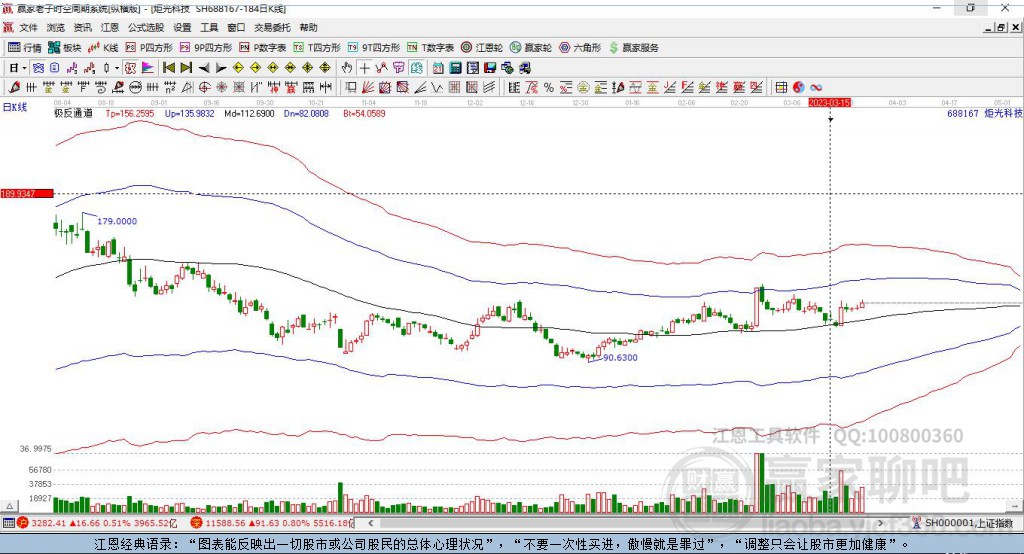Toggle the K线 chart view
The image size is (1024, 554).
tap(103, 47)
